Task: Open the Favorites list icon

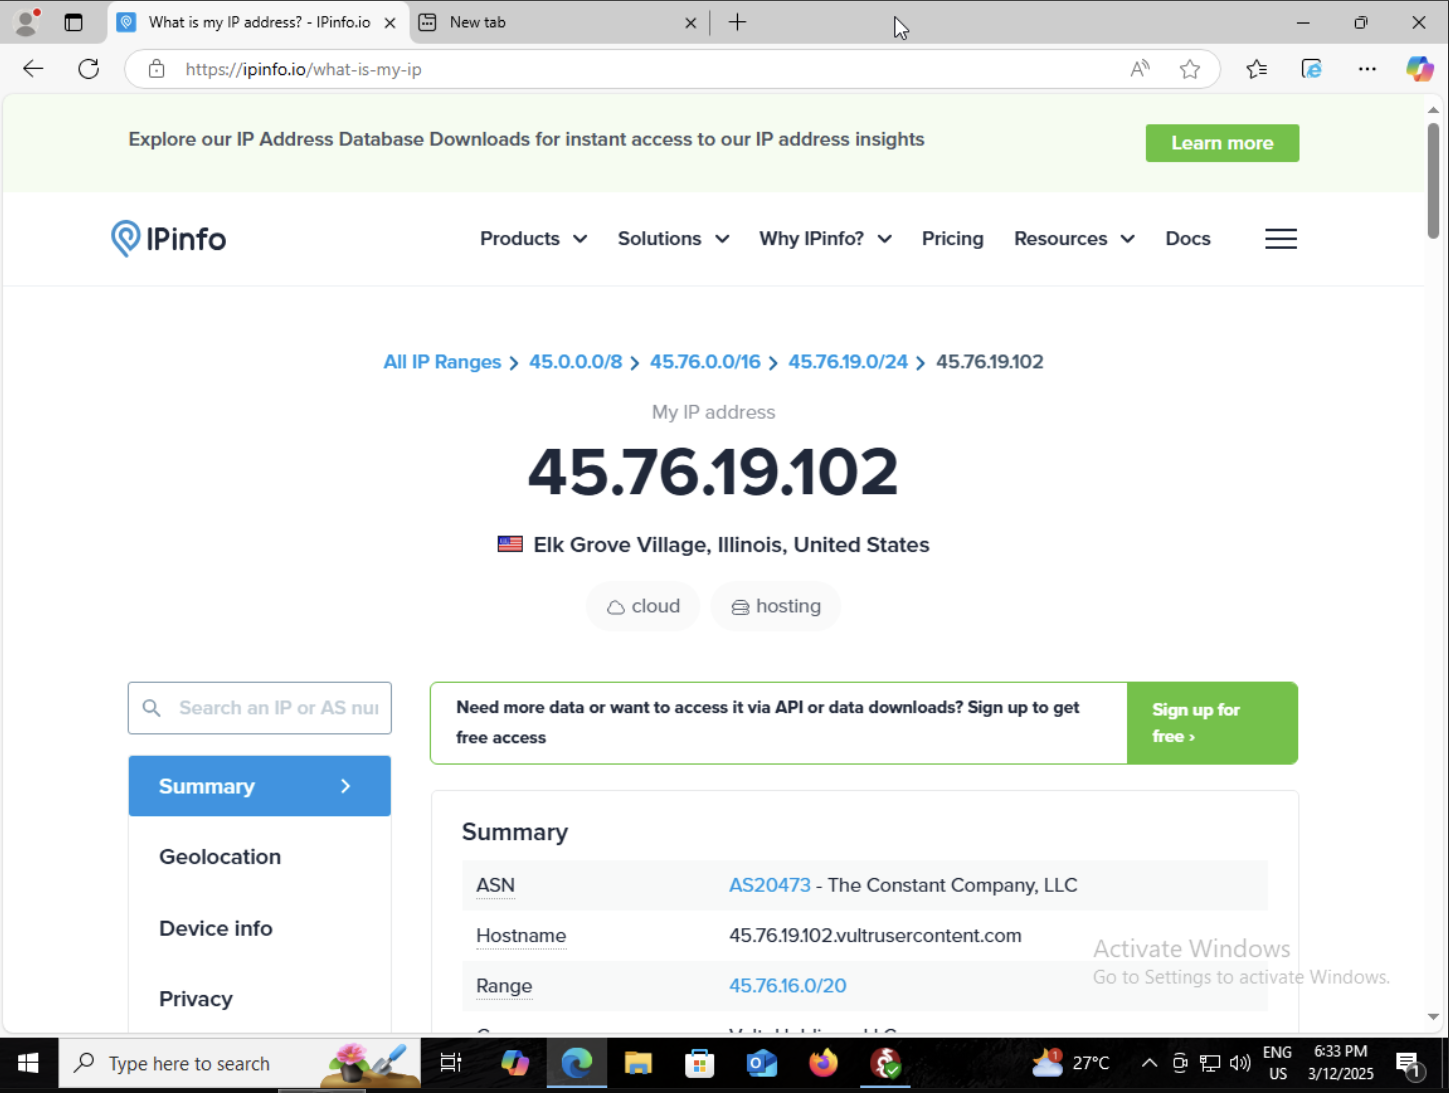Action: click(1257, 69)
